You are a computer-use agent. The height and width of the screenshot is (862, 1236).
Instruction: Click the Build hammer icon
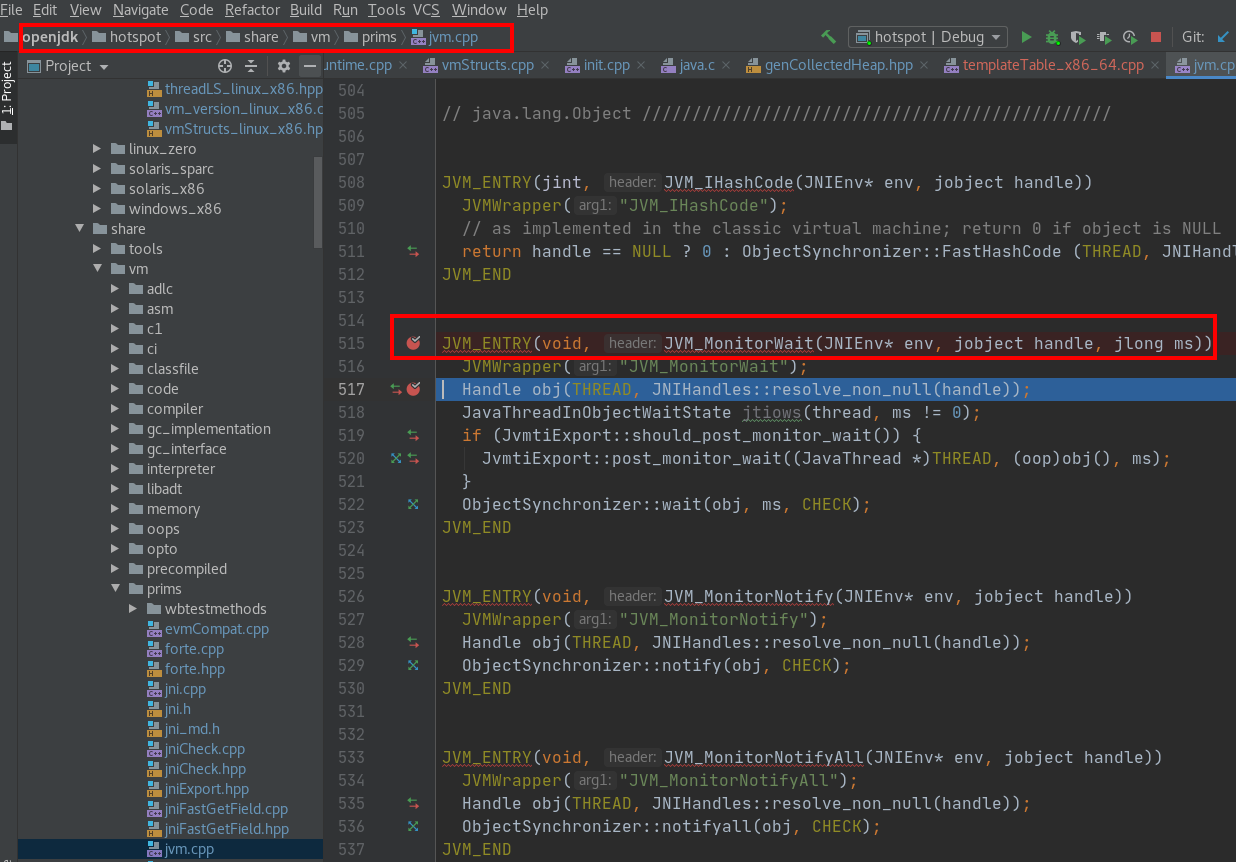click(828, 37)
